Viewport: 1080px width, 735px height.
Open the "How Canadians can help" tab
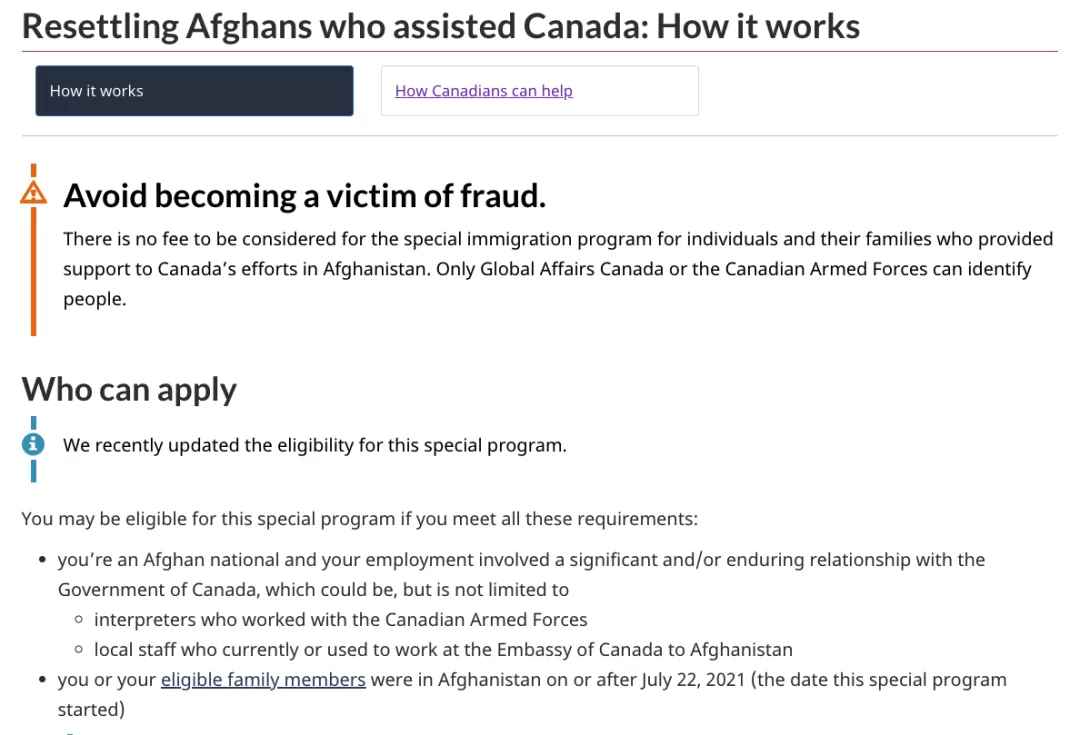[x=484, y=91]
